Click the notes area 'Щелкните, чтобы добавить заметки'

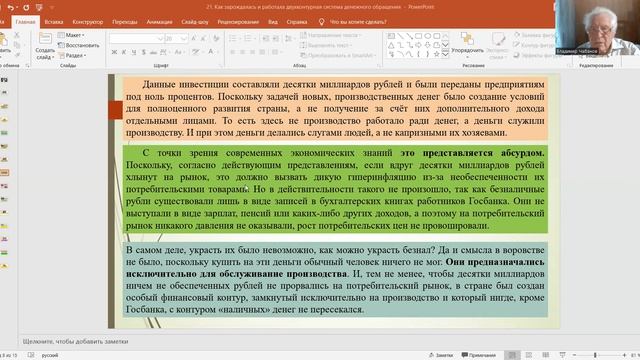click(76, 341)
